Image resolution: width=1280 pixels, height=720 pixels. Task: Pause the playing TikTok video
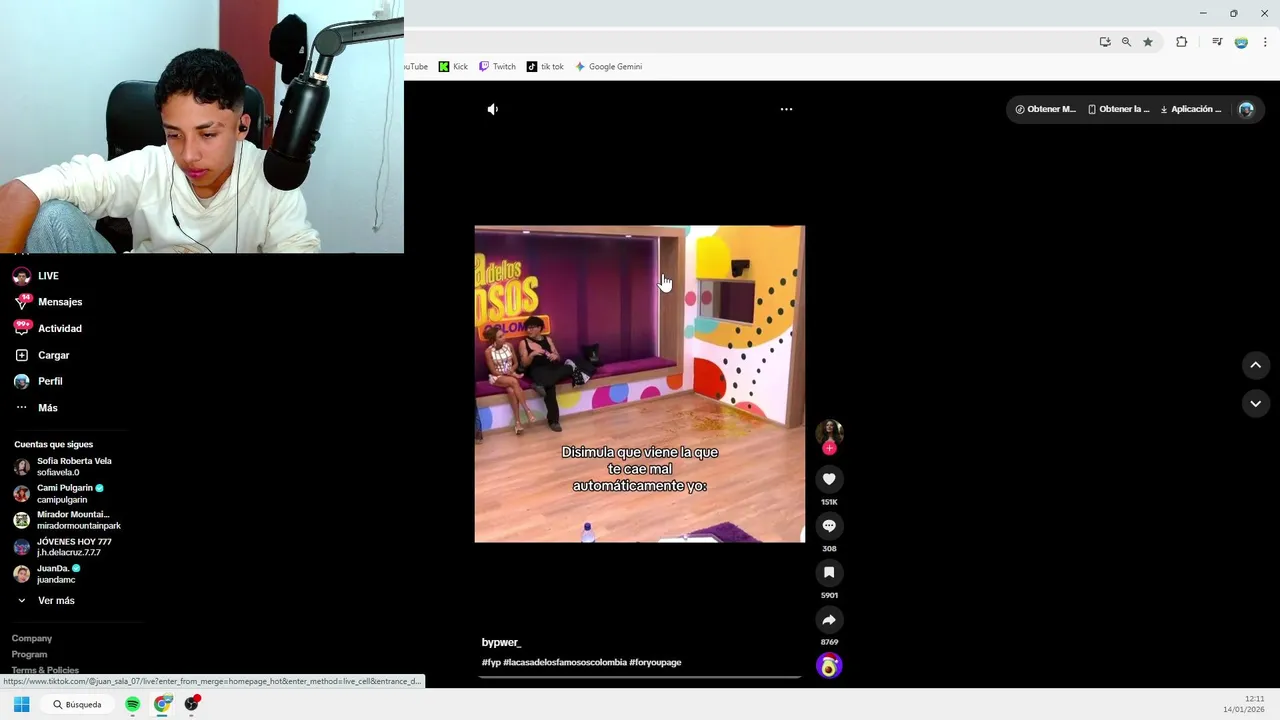(640, 384)
